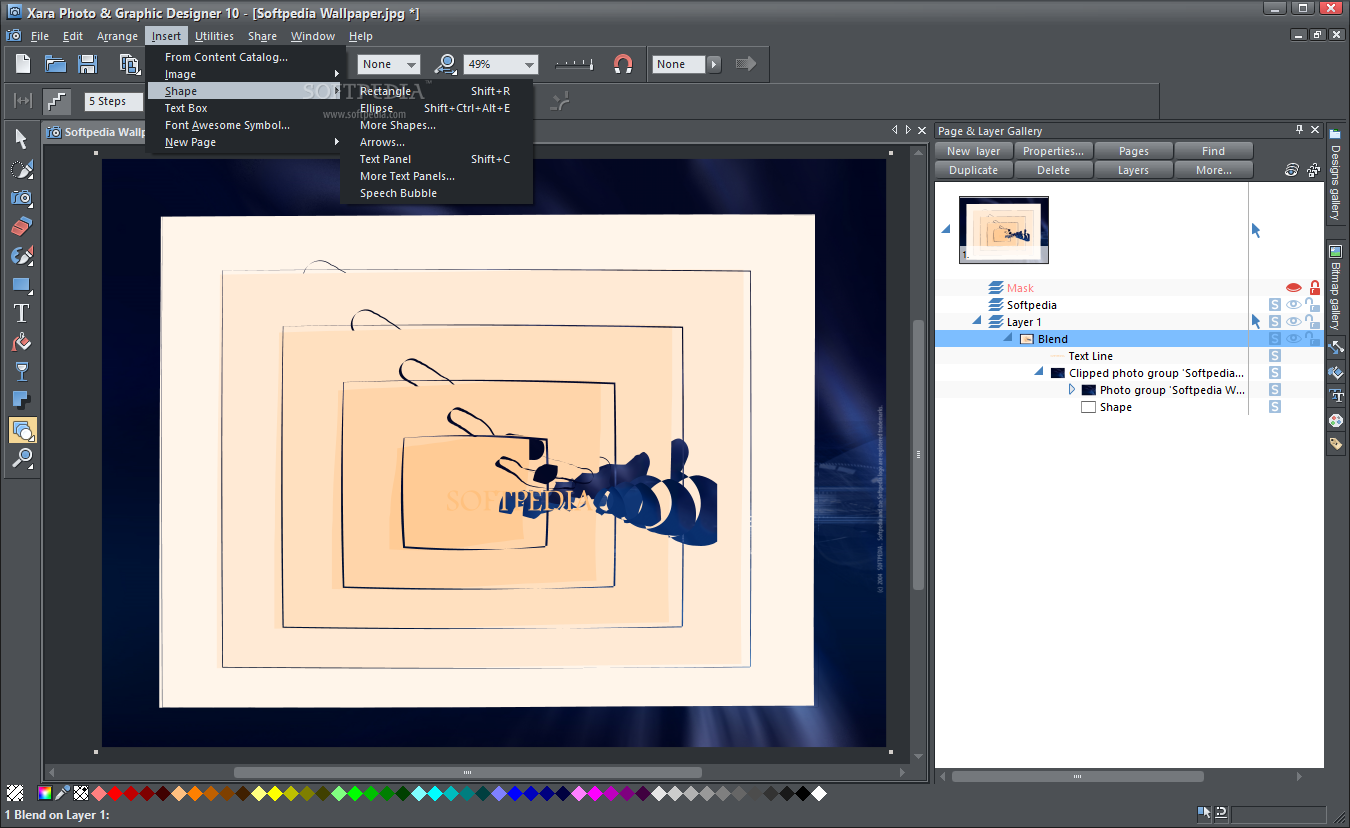Click the bright red color swatch
Screen dimensions: 1350x828
(x=115, y=794)
